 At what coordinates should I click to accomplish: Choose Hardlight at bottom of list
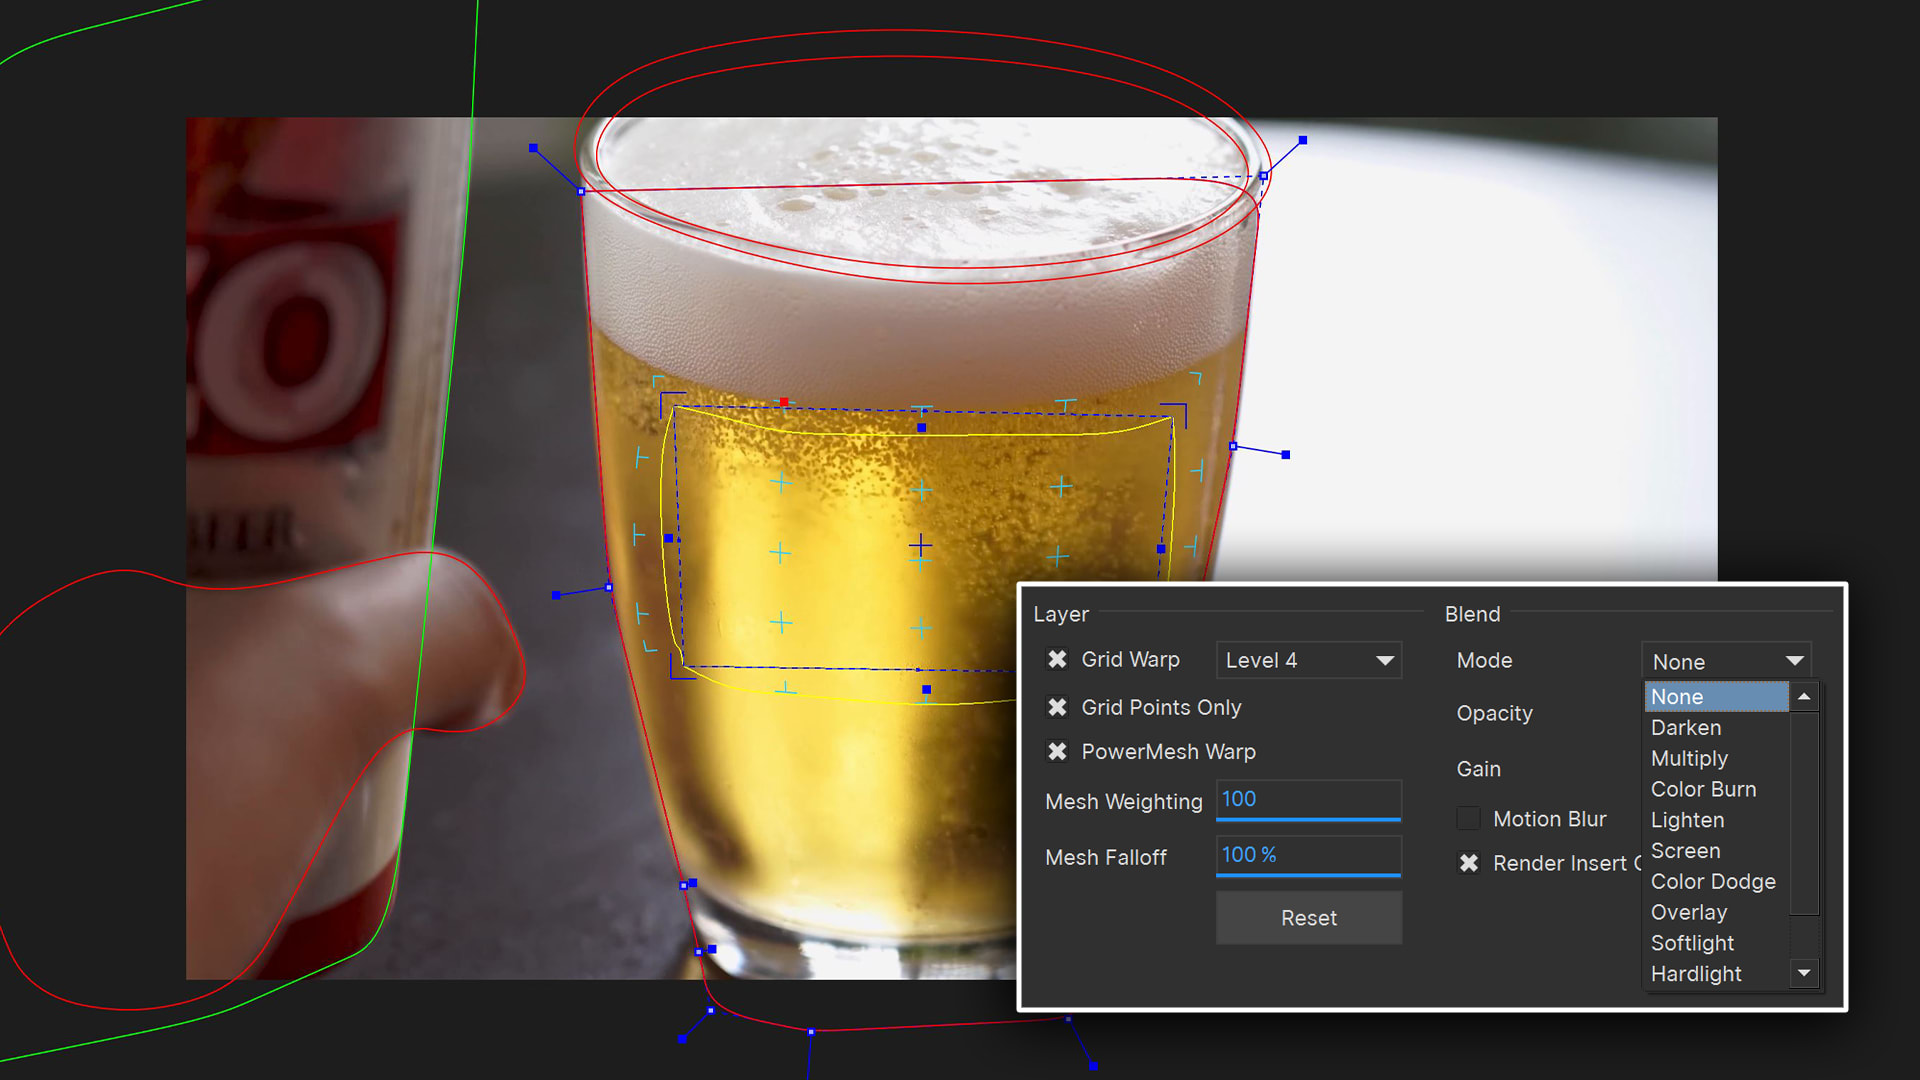(x=1696, y=973)
